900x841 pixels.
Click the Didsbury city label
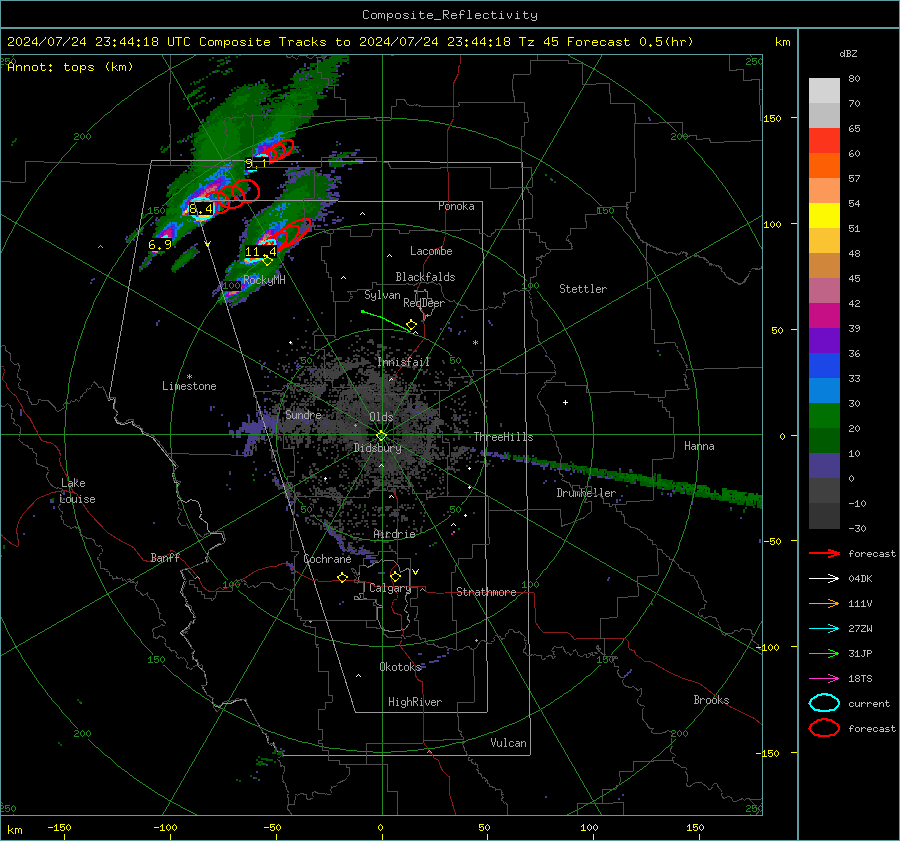[x=377, y=448]
